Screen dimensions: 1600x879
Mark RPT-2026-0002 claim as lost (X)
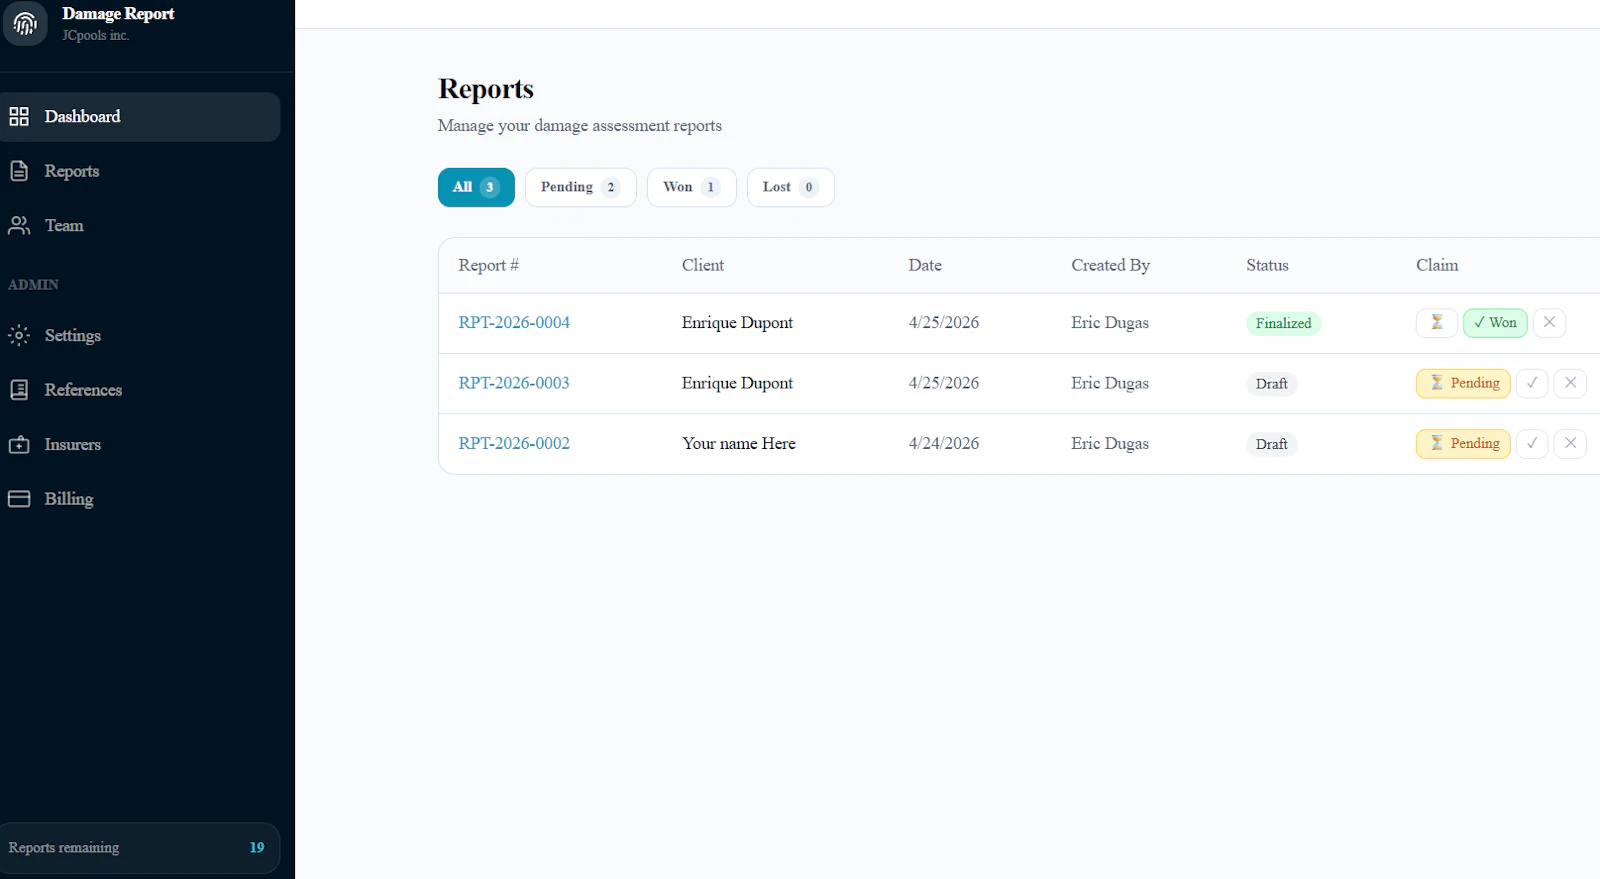point(1570,444)
